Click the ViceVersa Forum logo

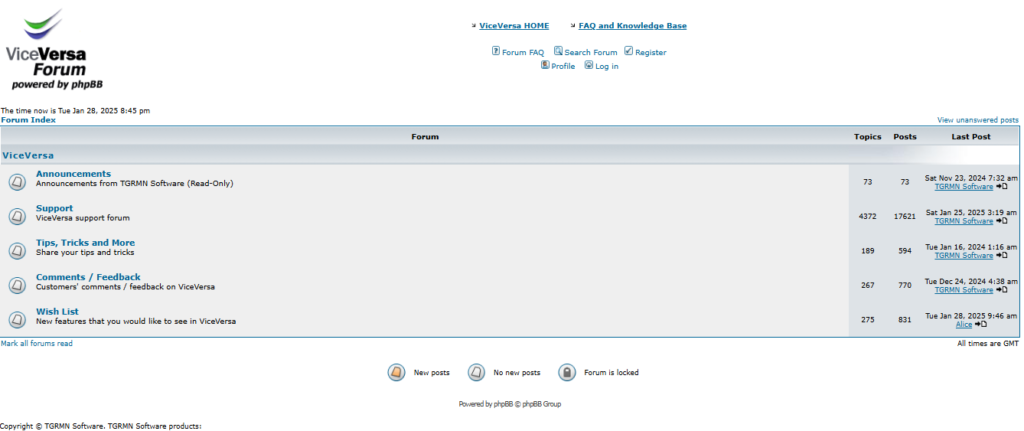(54, 49)
